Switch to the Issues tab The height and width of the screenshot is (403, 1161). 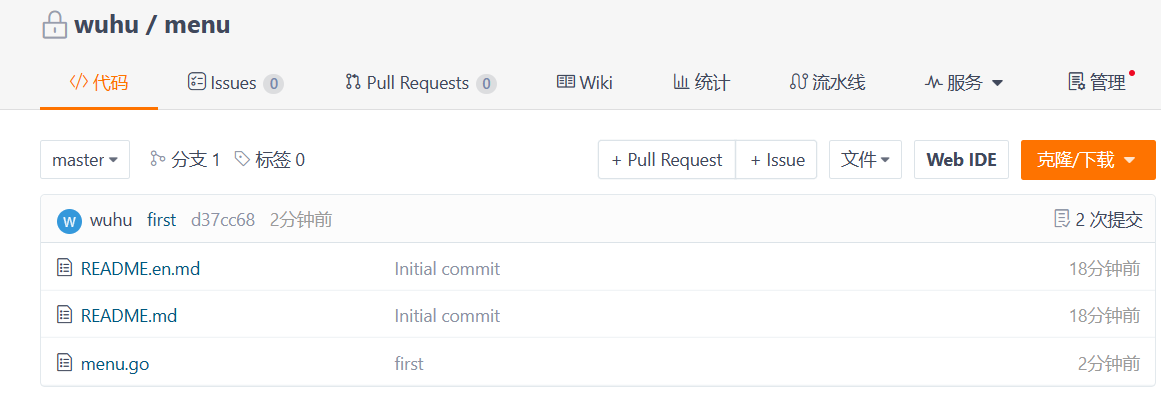[235, 83]
